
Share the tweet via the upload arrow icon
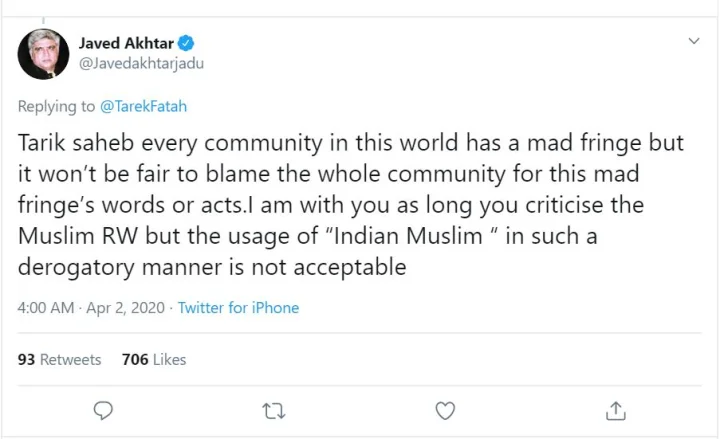click(x=616, y=410)
